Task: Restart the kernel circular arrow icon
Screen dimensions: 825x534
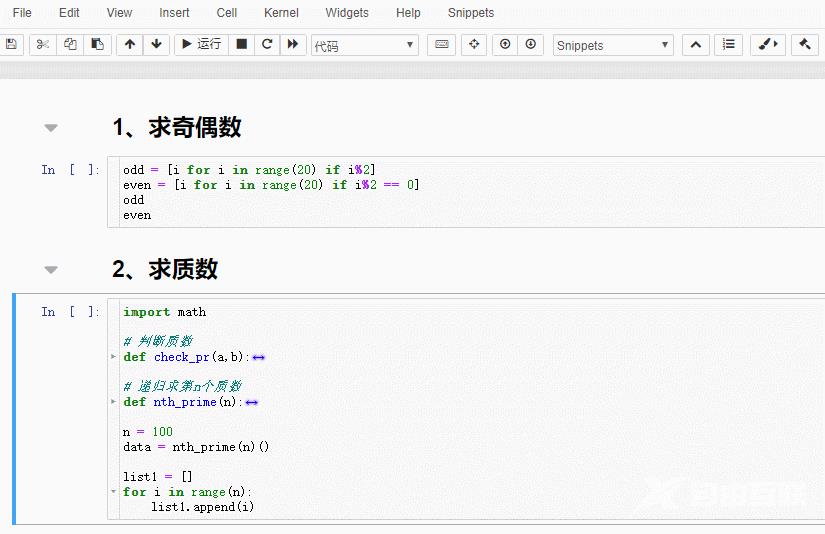Action: [x=267, y=44]
